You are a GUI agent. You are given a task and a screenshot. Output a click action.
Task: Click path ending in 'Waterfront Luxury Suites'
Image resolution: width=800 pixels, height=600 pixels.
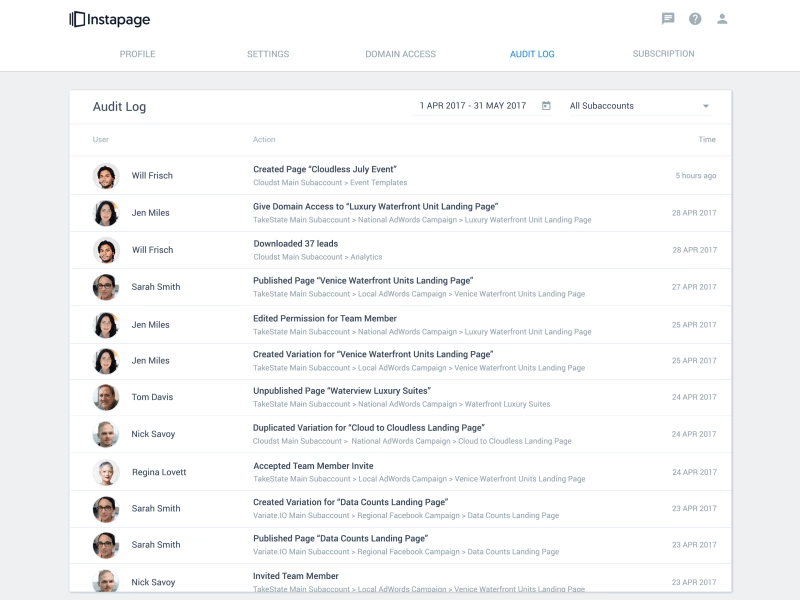[x=402, y=404]
